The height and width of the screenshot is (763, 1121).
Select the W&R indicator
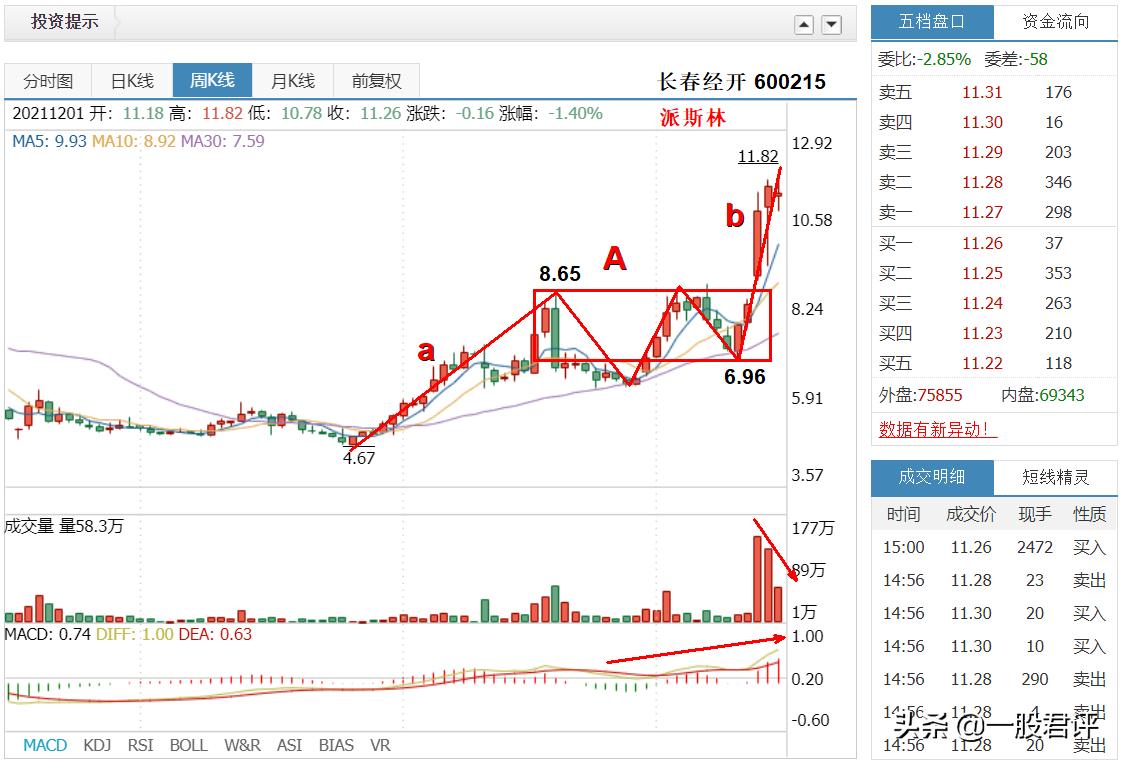241,745
